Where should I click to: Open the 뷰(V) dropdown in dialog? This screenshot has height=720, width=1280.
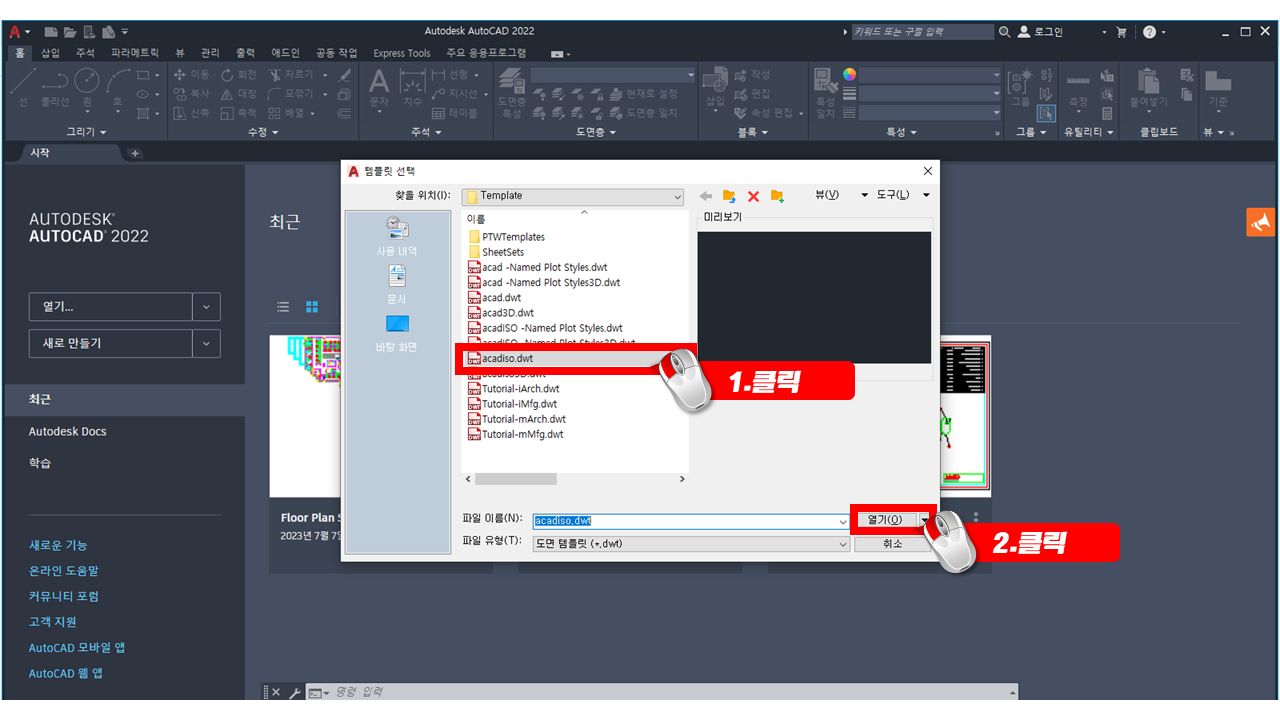click(864, 195)
